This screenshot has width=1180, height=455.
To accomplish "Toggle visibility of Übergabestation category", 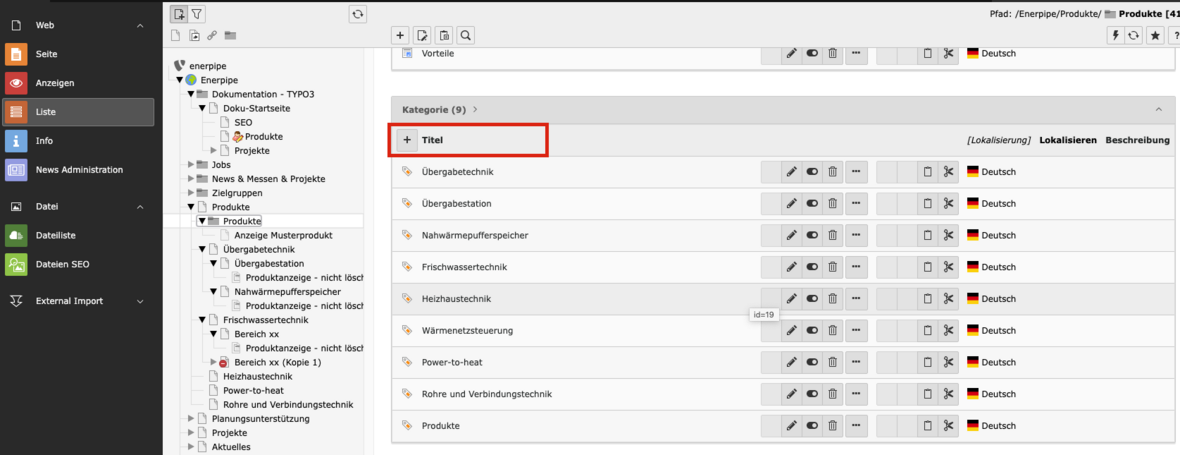I will pos(811,204).
